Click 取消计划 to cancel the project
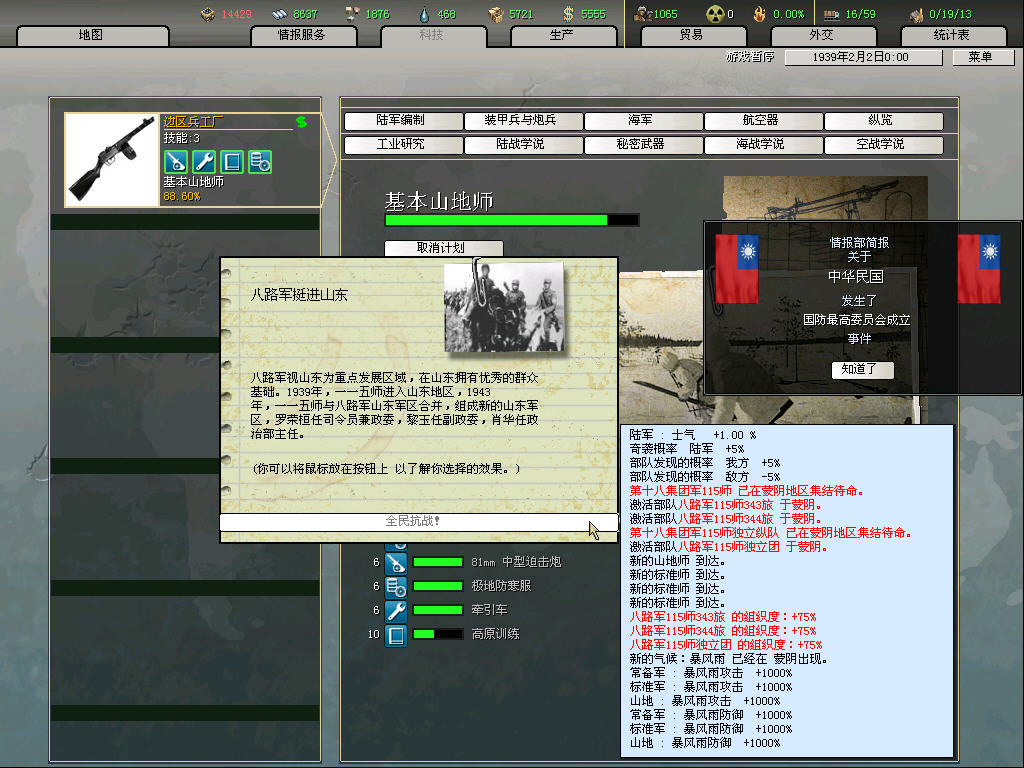Screen dimensions: 1024x768 pos(443,249)
